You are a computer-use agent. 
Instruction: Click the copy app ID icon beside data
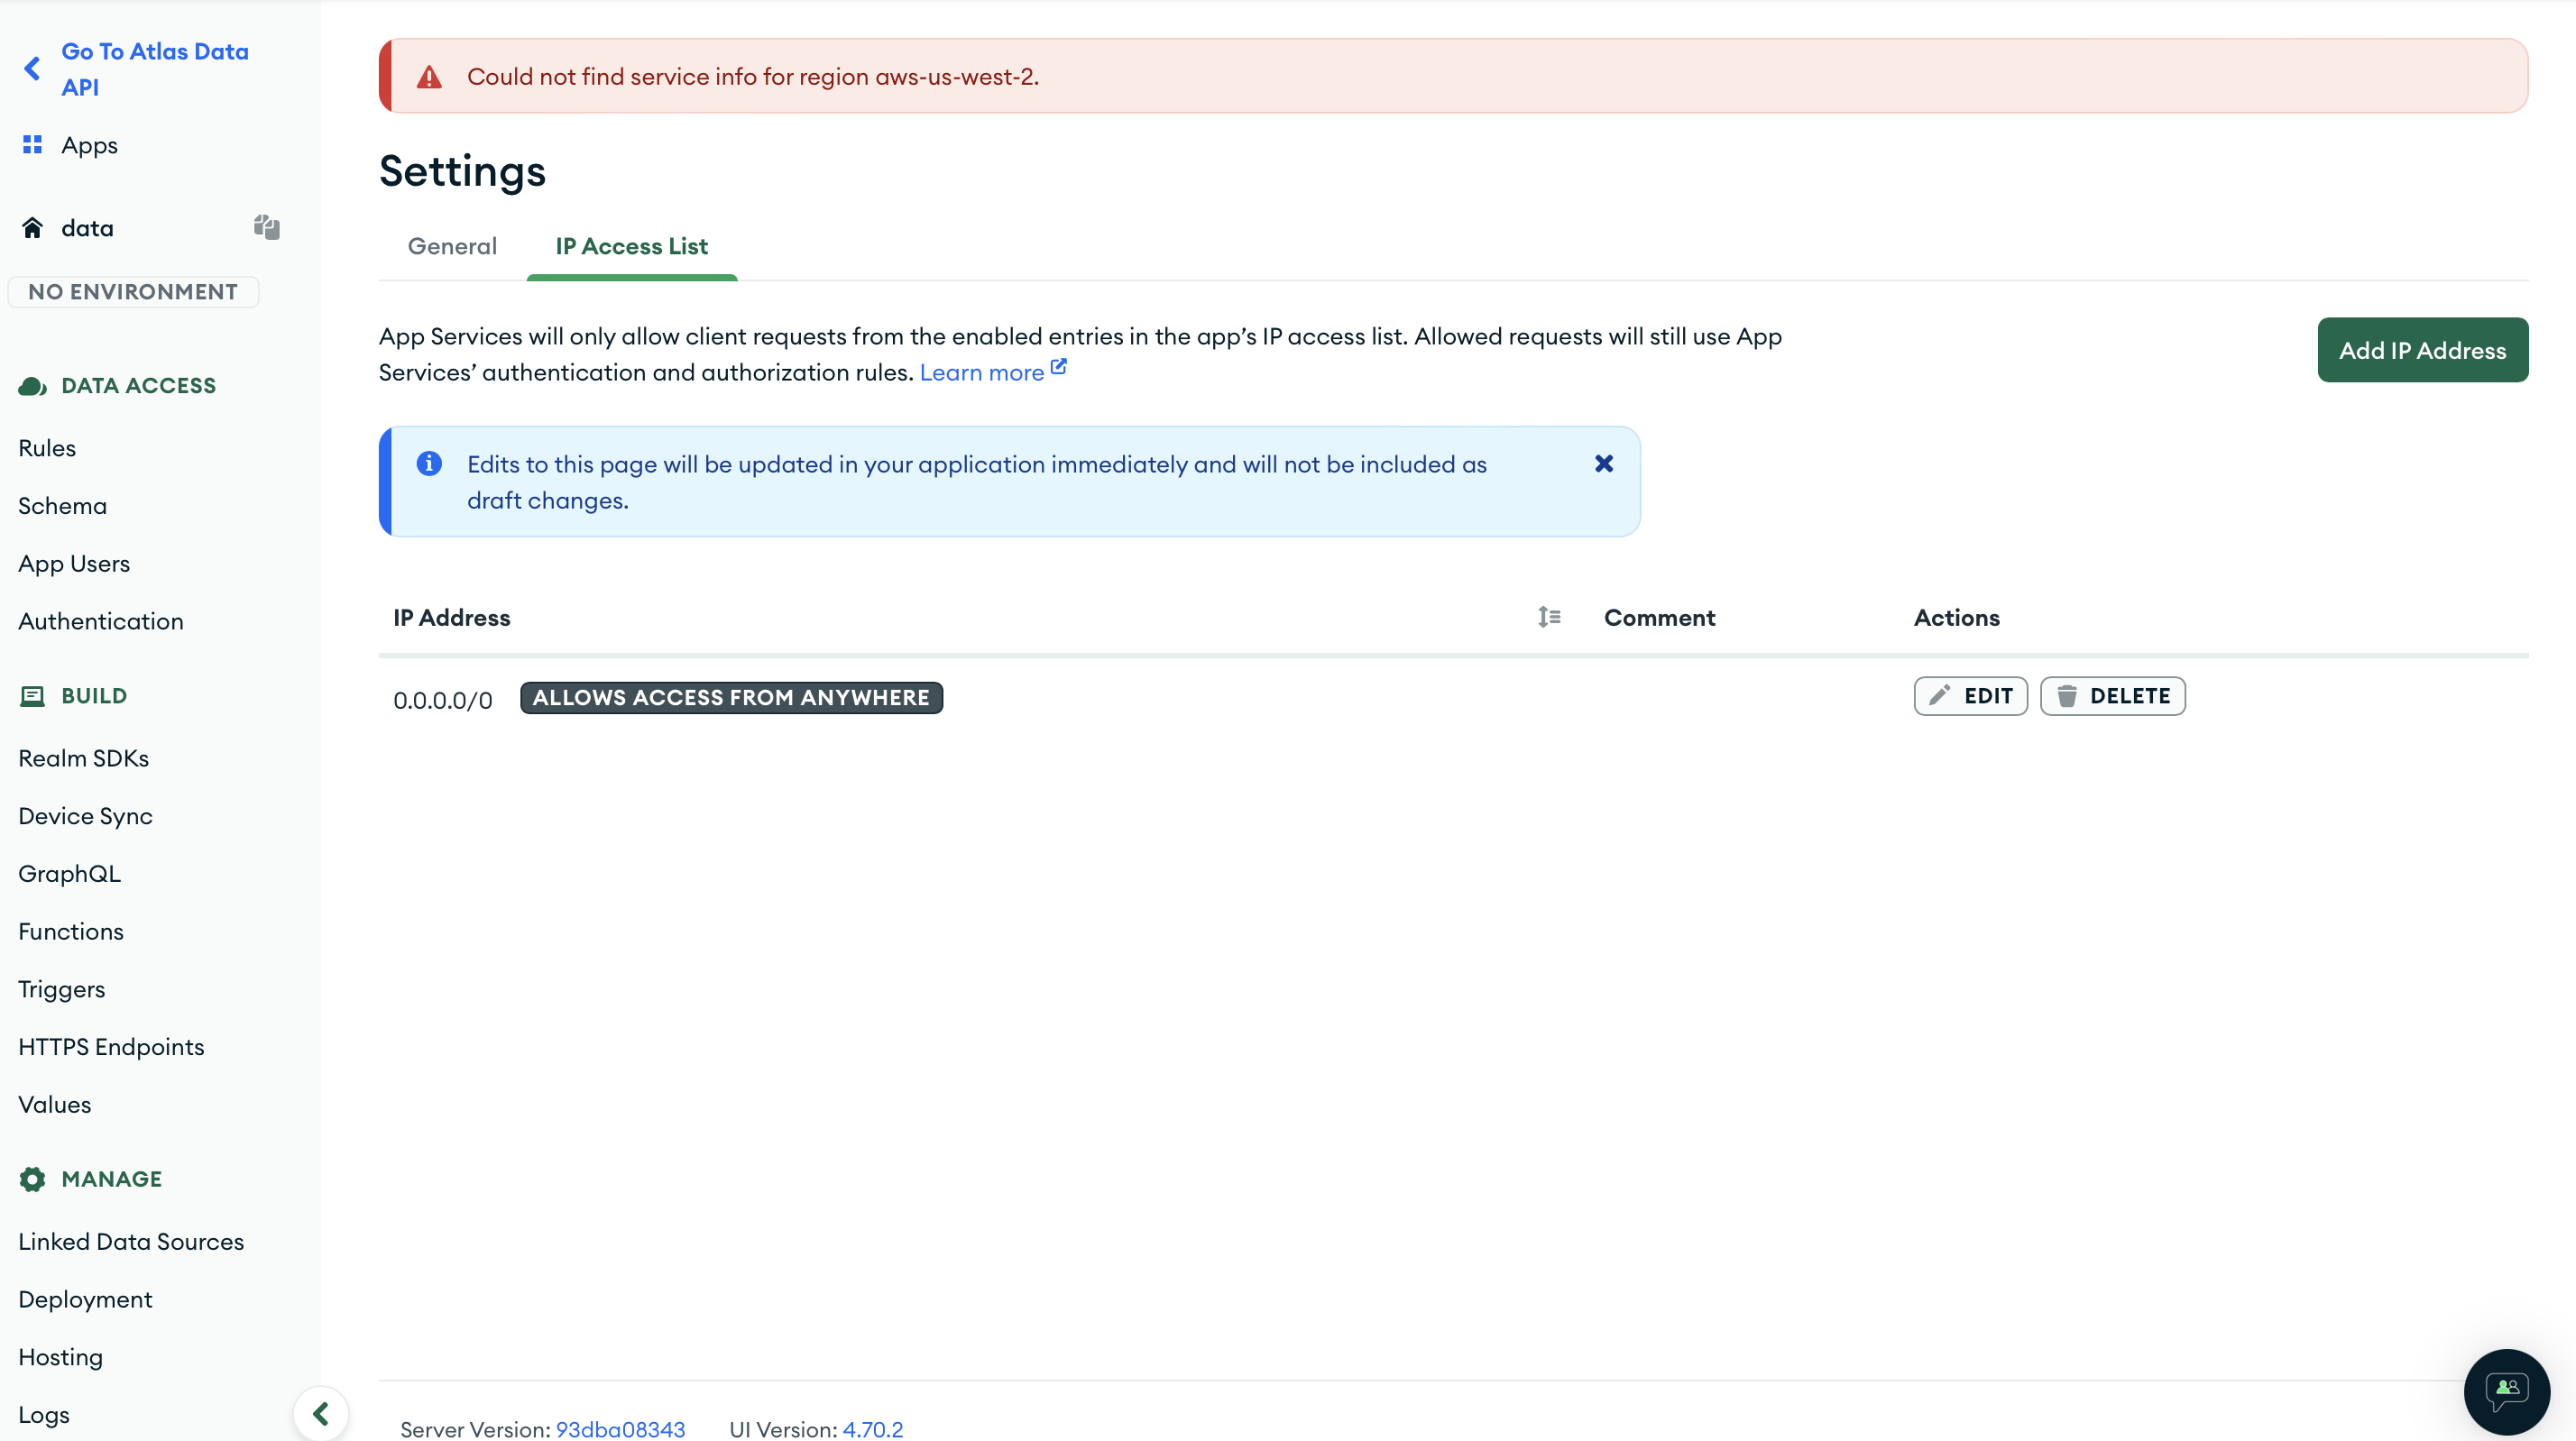[x=266, y=227]
